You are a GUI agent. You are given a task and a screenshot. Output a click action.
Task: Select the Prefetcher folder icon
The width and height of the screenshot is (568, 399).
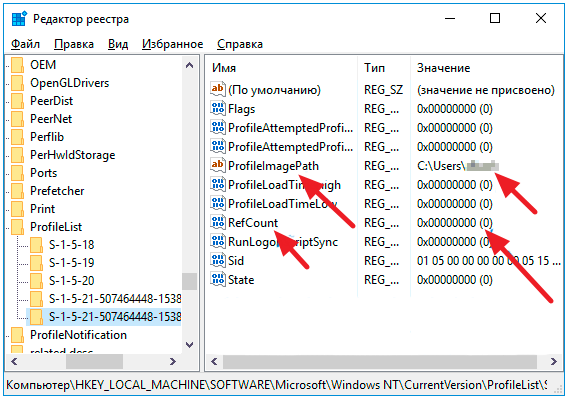(17, 191)
